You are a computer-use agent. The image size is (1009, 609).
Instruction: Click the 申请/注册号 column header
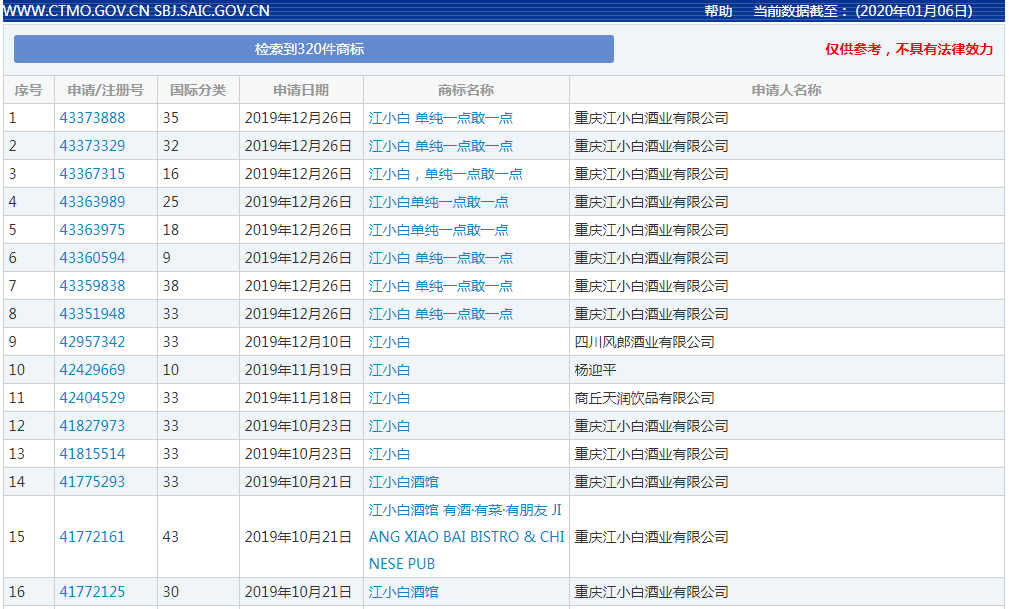[106, 90]
